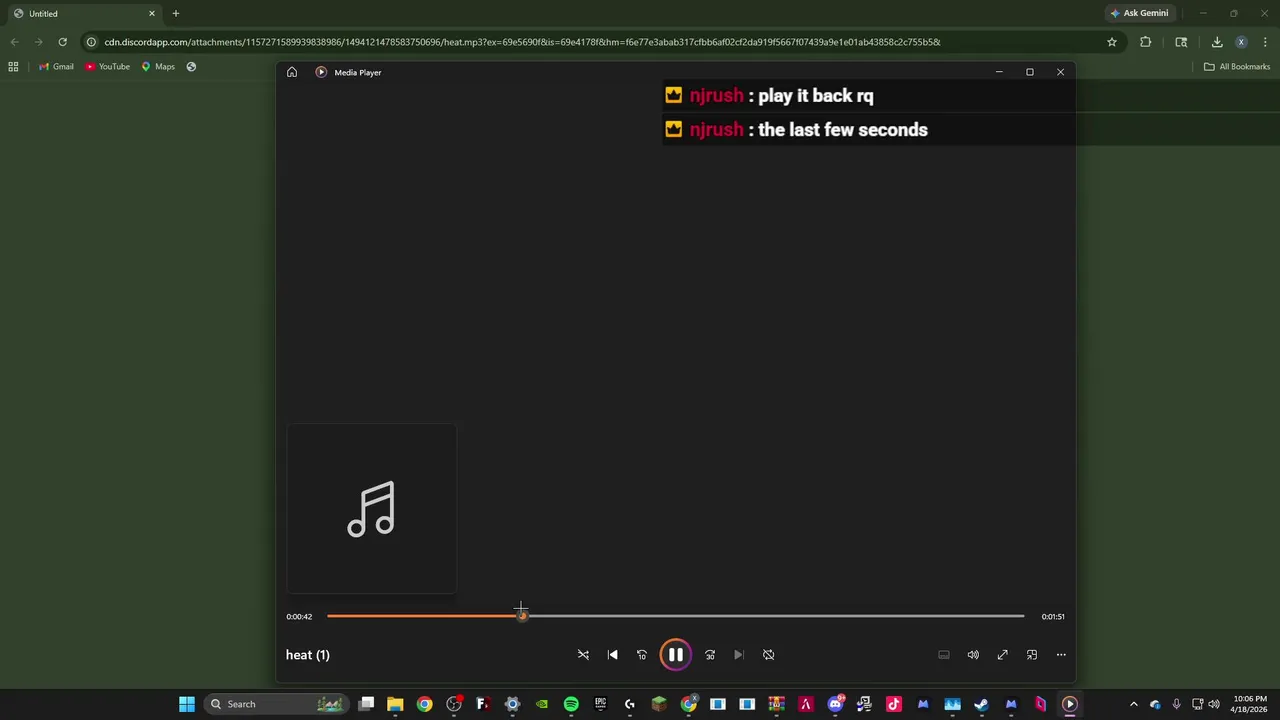Image resolution: width=1280 pixels, height=720 pixels.
Task: Open Minecraft from the taskbar
Action: point(659,704)
